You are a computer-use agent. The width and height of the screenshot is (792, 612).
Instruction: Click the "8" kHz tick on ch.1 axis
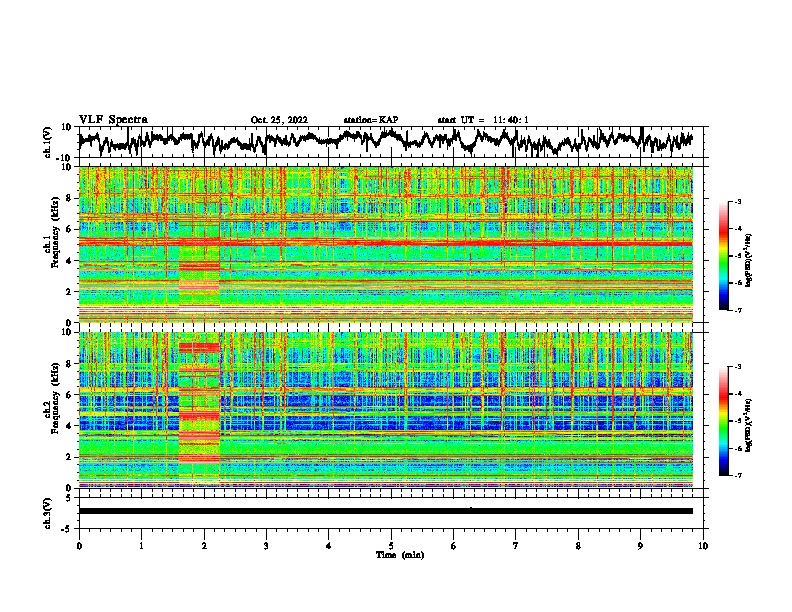(x=70, y=198)
